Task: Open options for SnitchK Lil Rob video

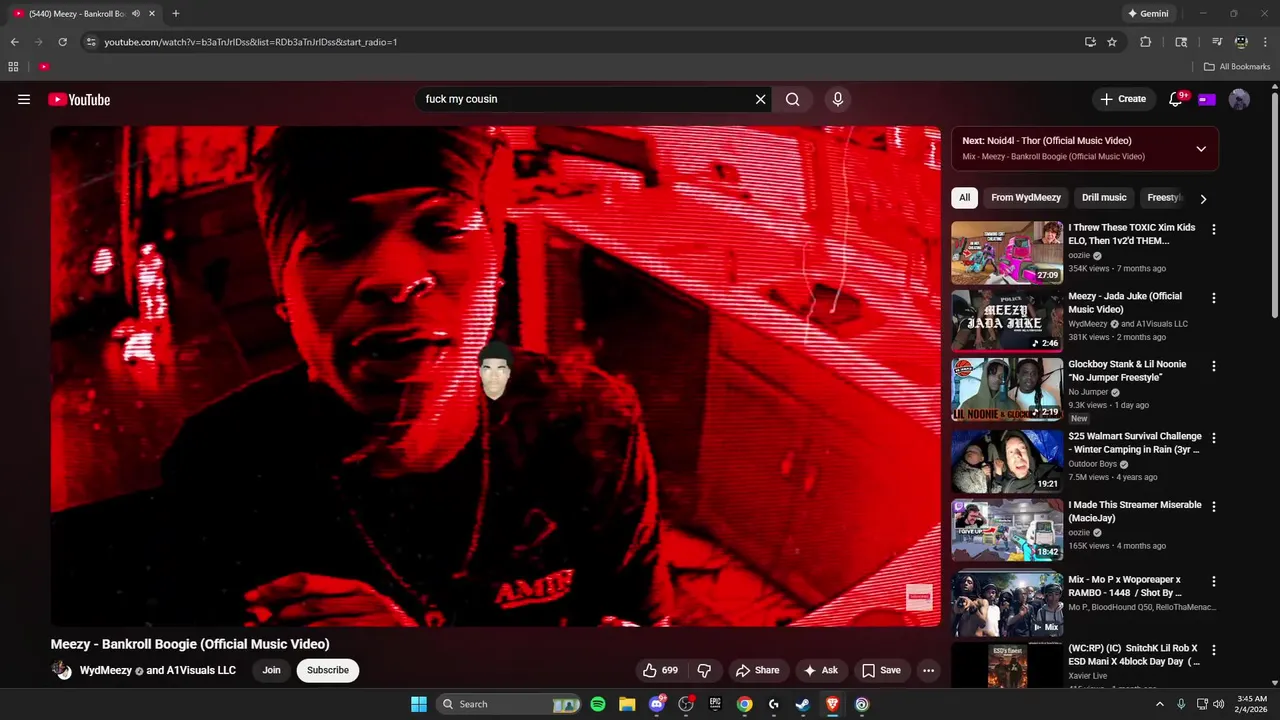Action: [1214, 650]
